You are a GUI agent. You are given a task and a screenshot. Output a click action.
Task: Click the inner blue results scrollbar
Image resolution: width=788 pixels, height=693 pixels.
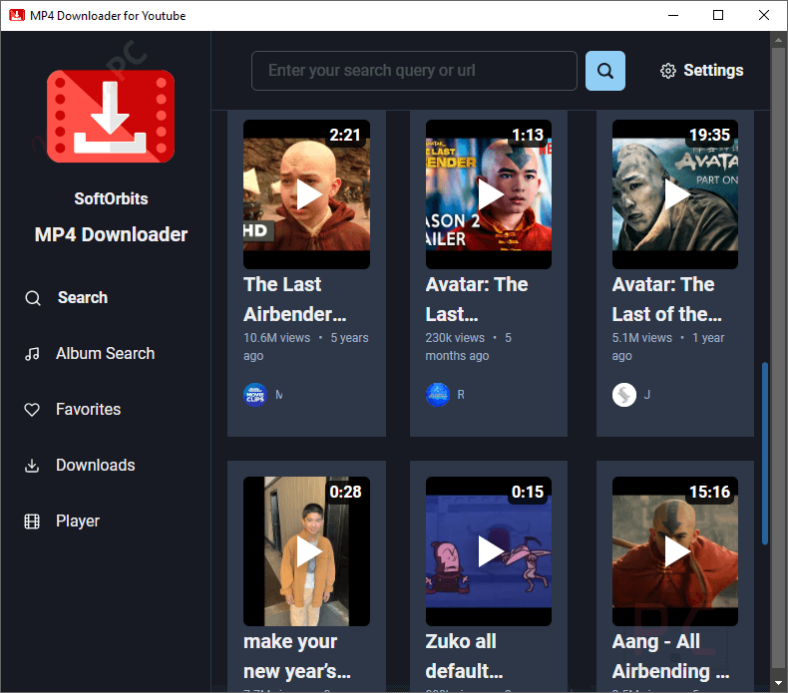[765, 453]
